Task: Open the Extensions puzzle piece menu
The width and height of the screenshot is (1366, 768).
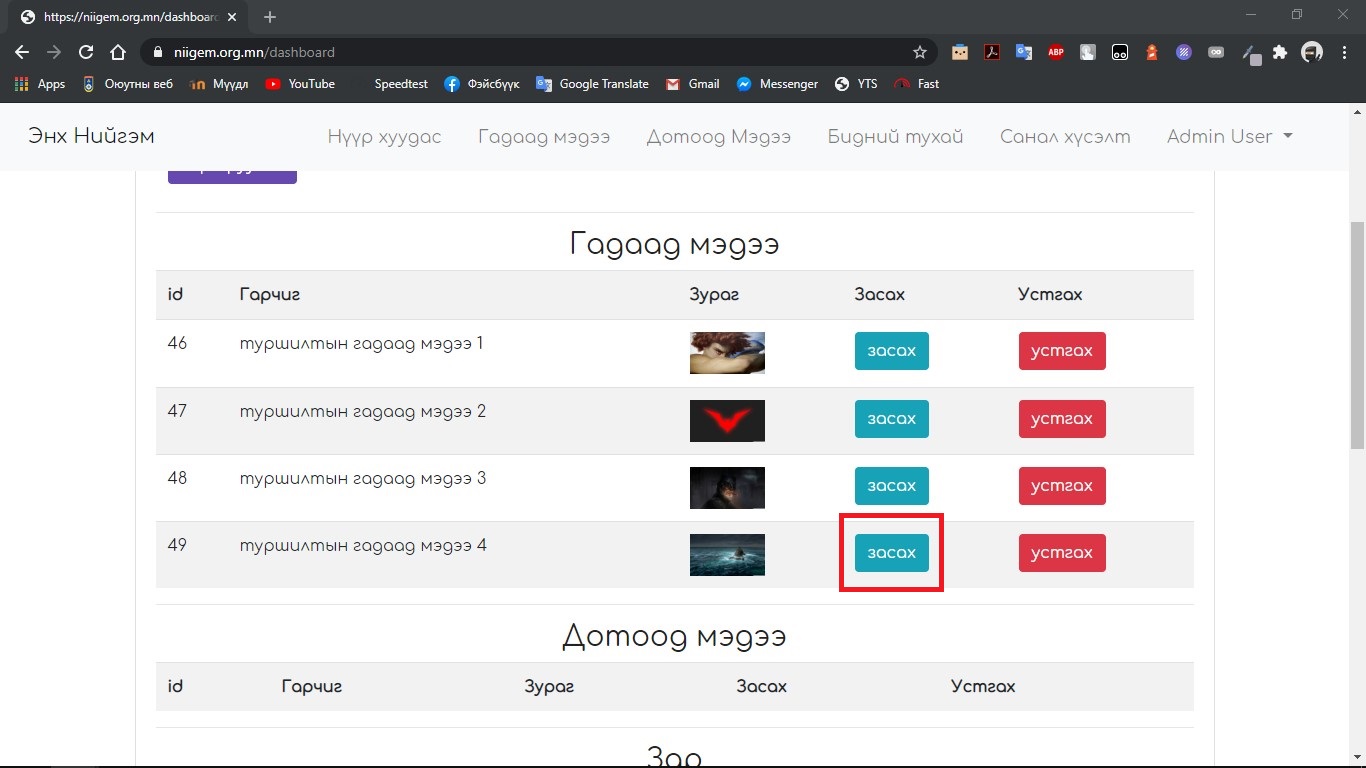Action: (x=1280, y=52)
